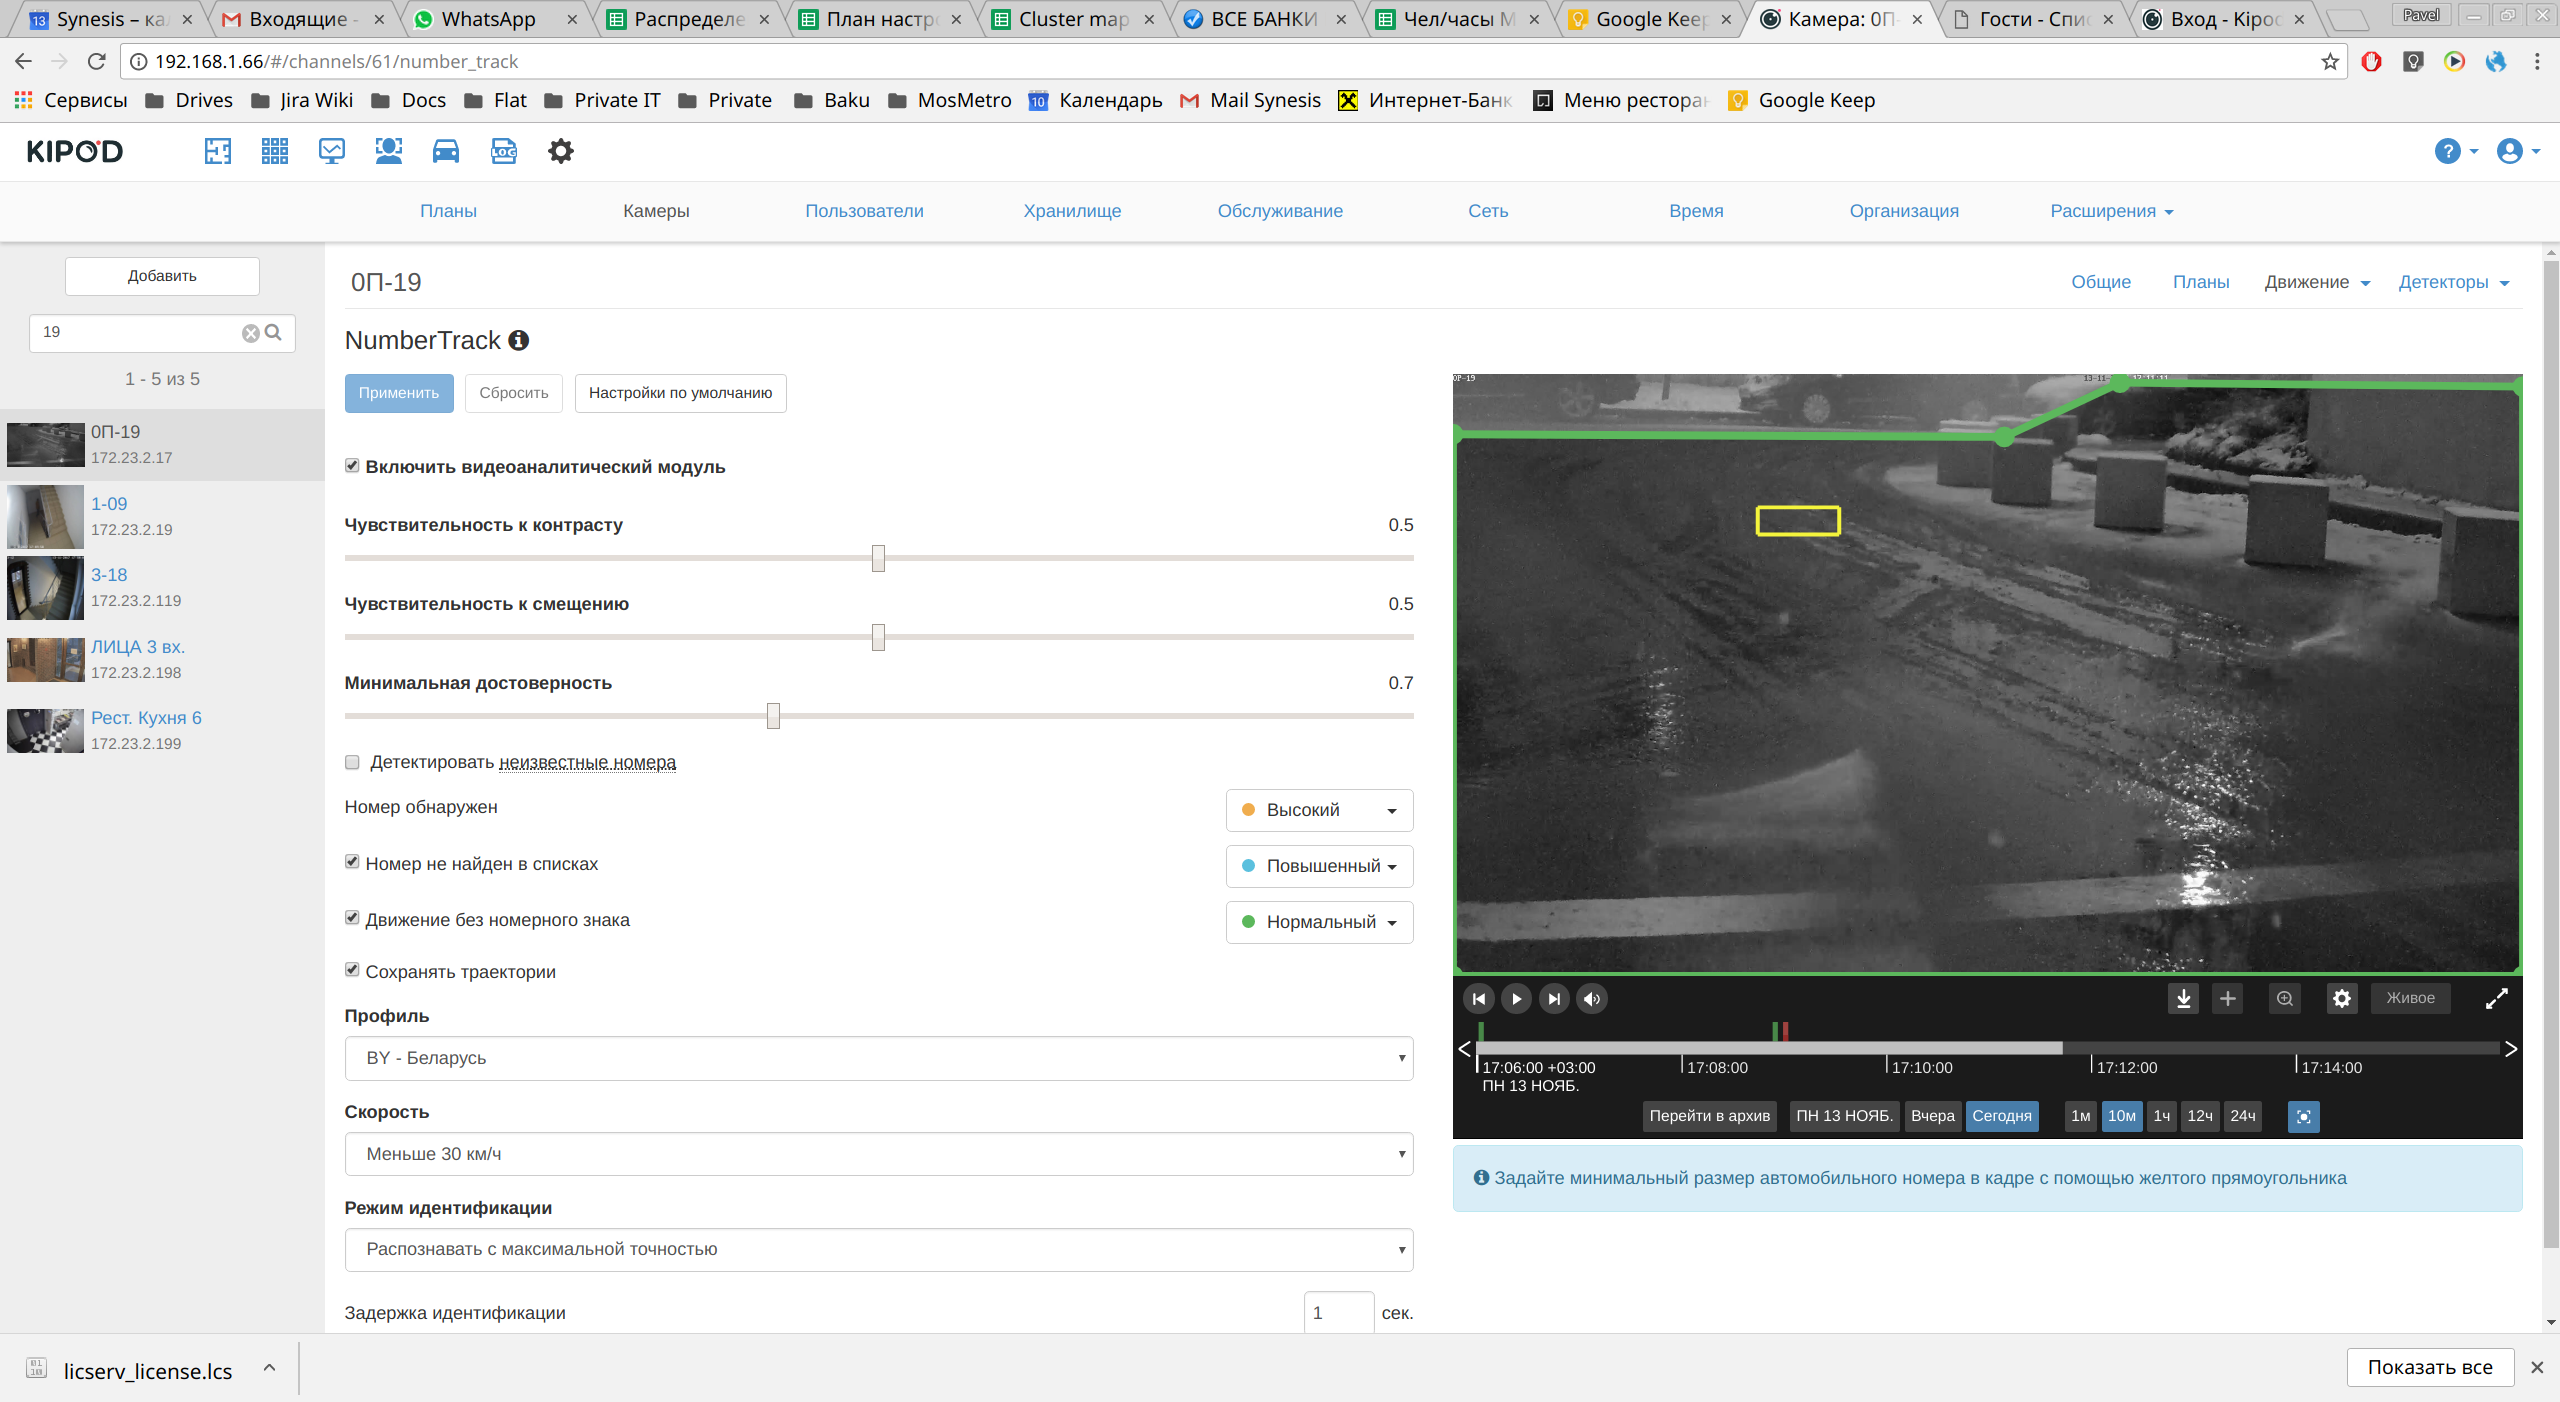Click the timeline center focus icon
This screenshot has height=1402, width=2560.
(2304, 1116)
